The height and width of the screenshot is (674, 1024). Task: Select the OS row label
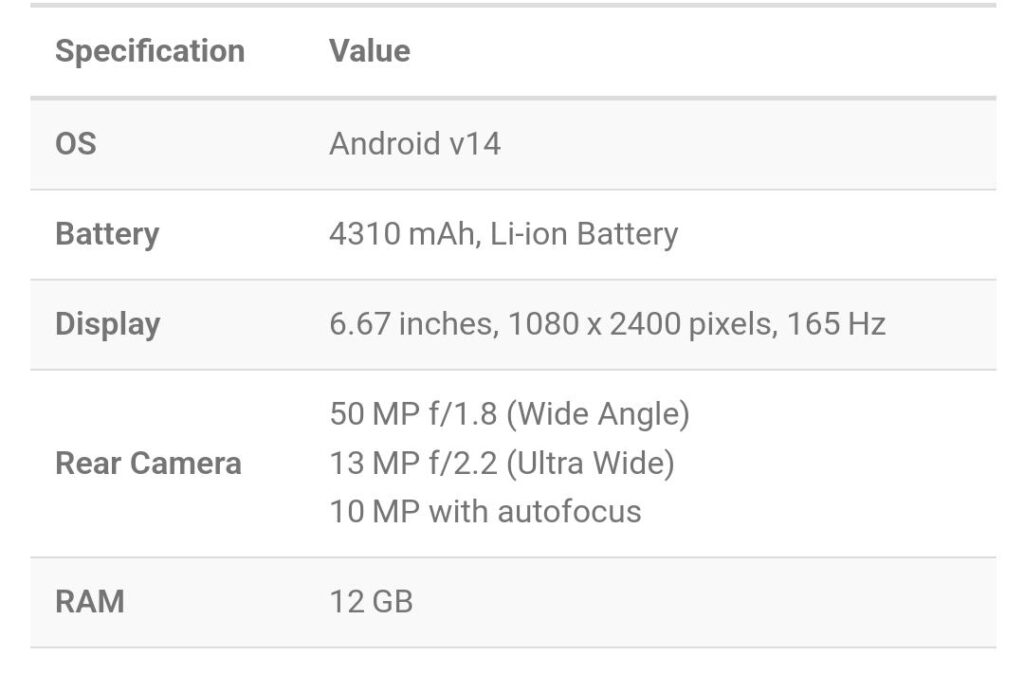(76, 144)
